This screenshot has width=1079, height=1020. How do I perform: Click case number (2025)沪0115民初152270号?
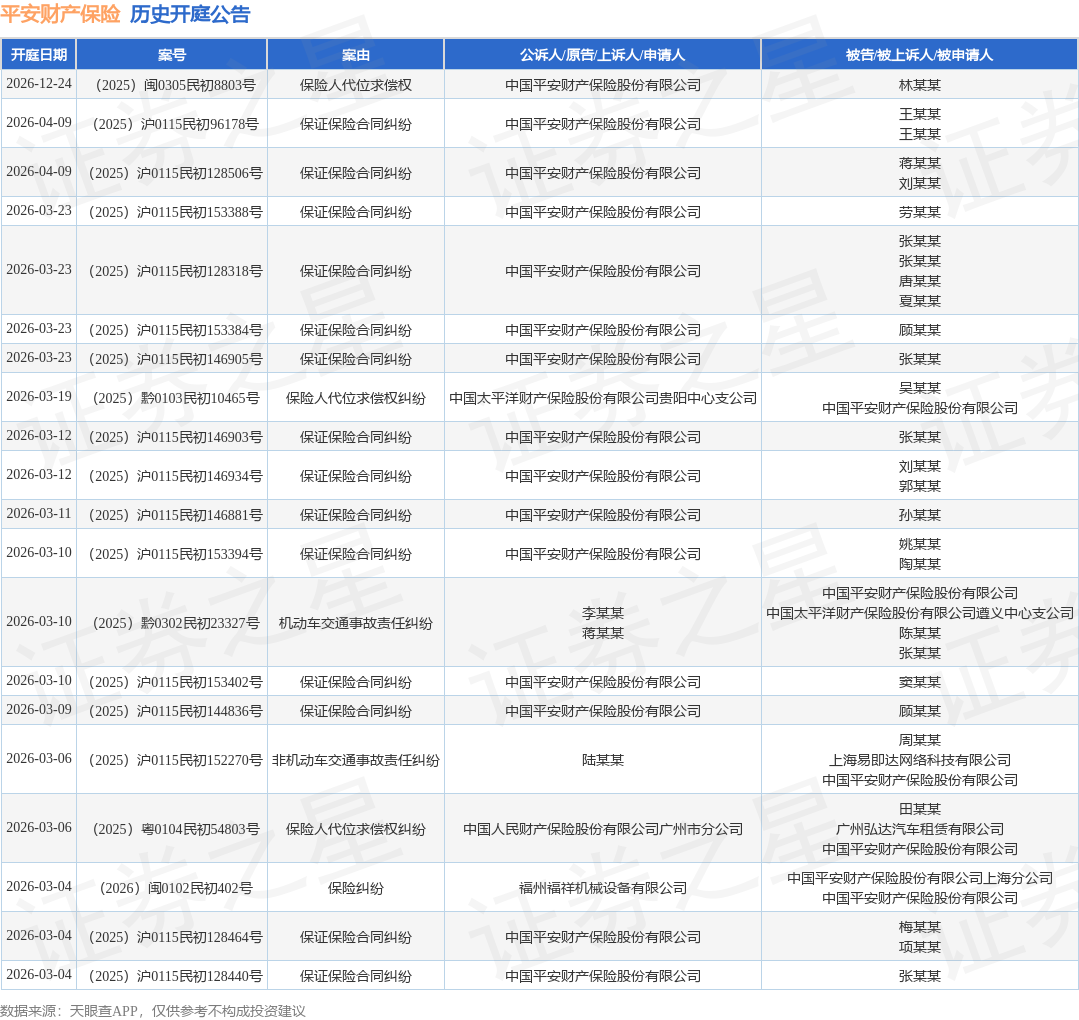pos(171,761)
